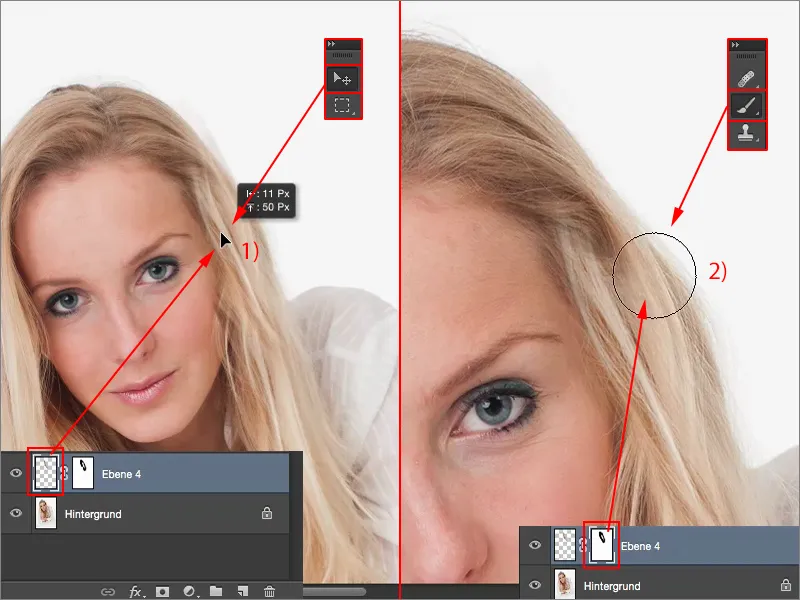Screen dimensions: 800x600
Task: Collapse the right screenshot's toolbar with double arrows
Action: 735,45
